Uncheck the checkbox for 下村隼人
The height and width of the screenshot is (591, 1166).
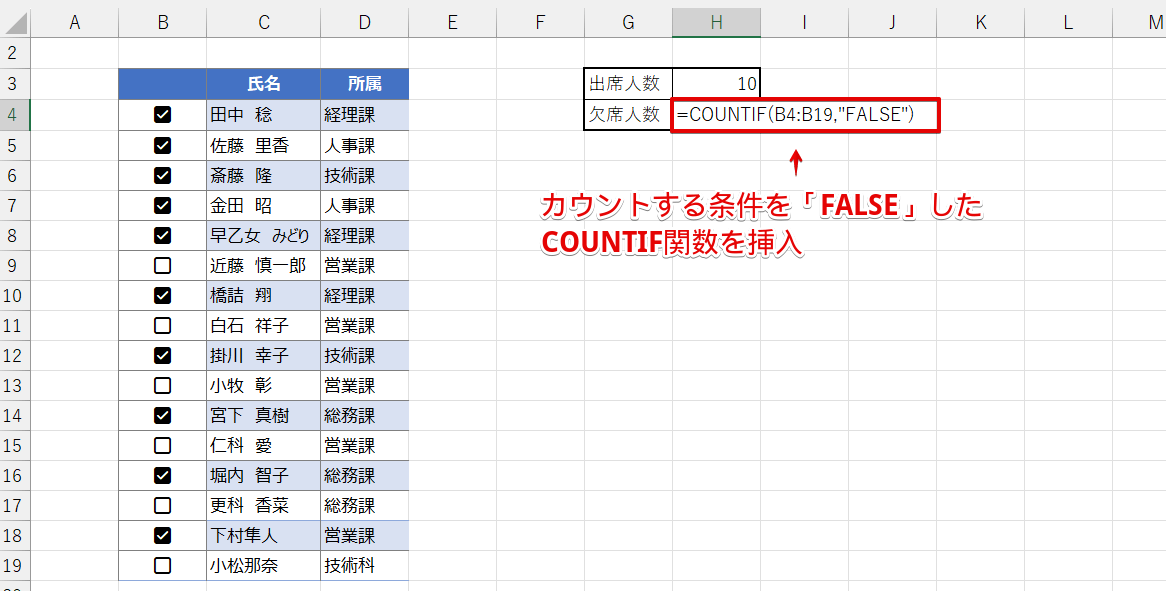162,535
